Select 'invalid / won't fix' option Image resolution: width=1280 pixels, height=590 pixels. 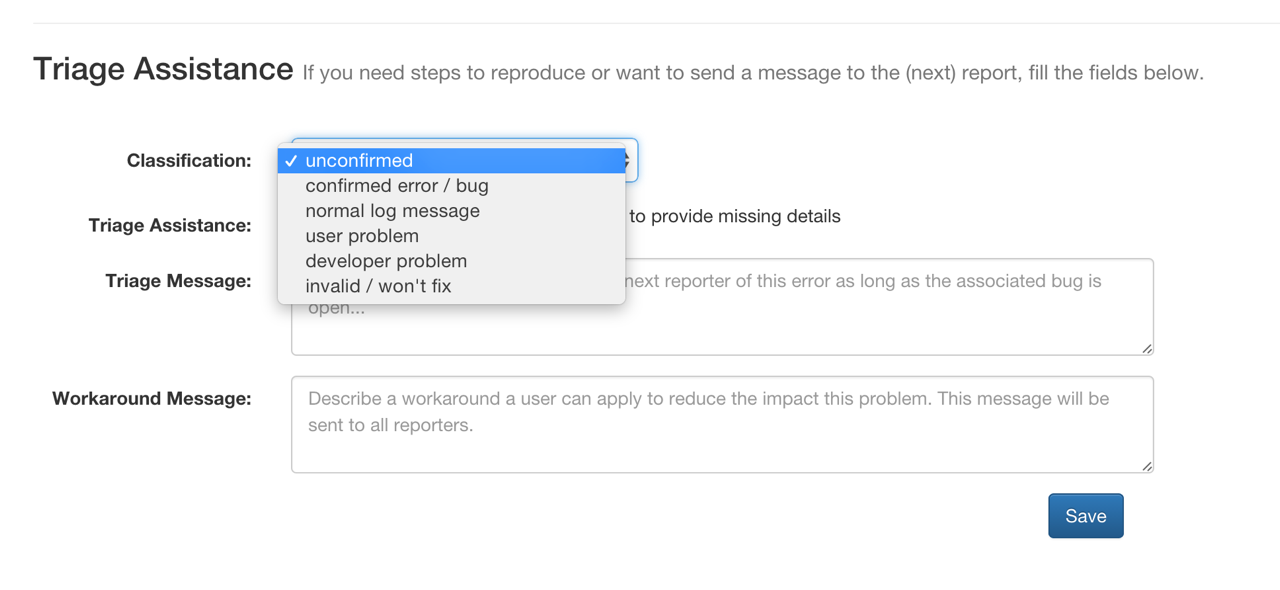(x=378, y=286)
